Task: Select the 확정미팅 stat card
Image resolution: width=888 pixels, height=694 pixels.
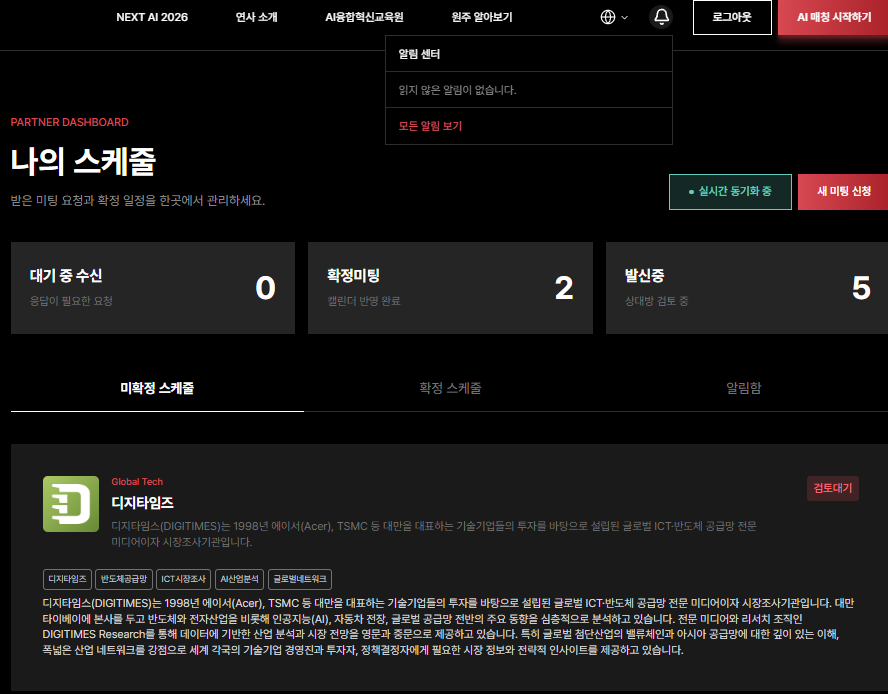Action: pyautogui.click(x=450, y=288)
